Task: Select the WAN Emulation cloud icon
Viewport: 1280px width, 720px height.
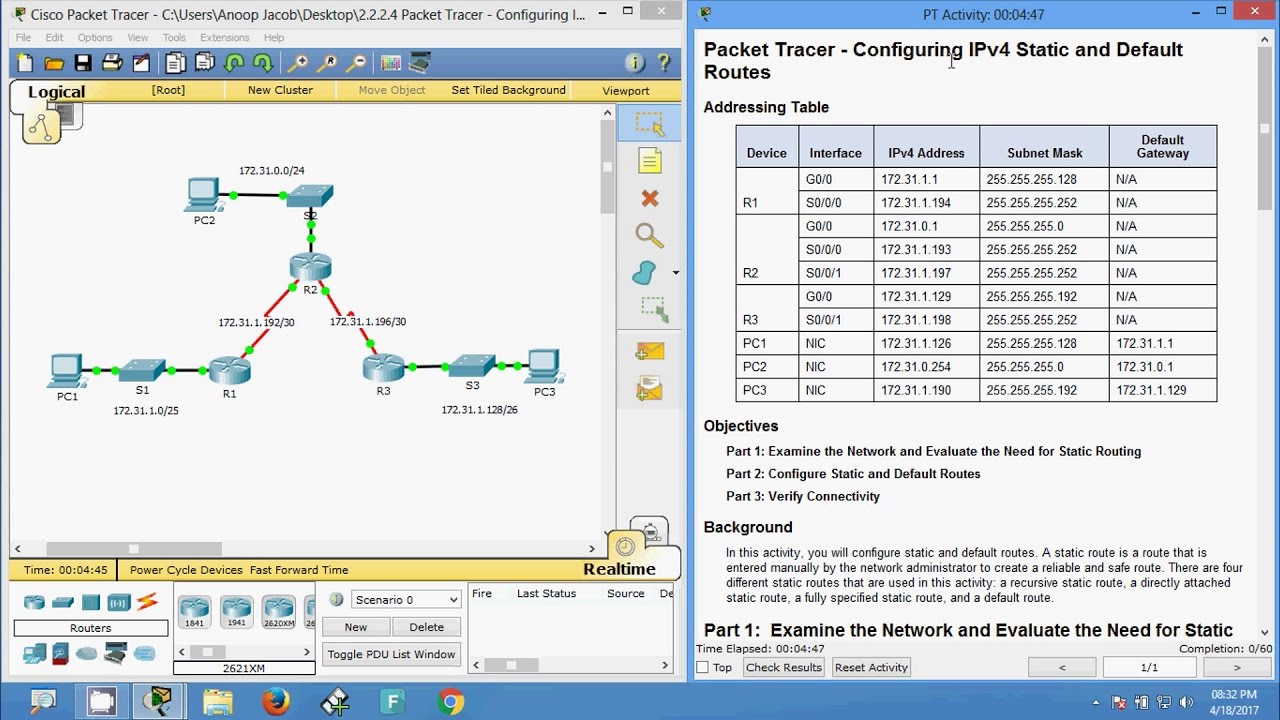Action: (87, 653)
